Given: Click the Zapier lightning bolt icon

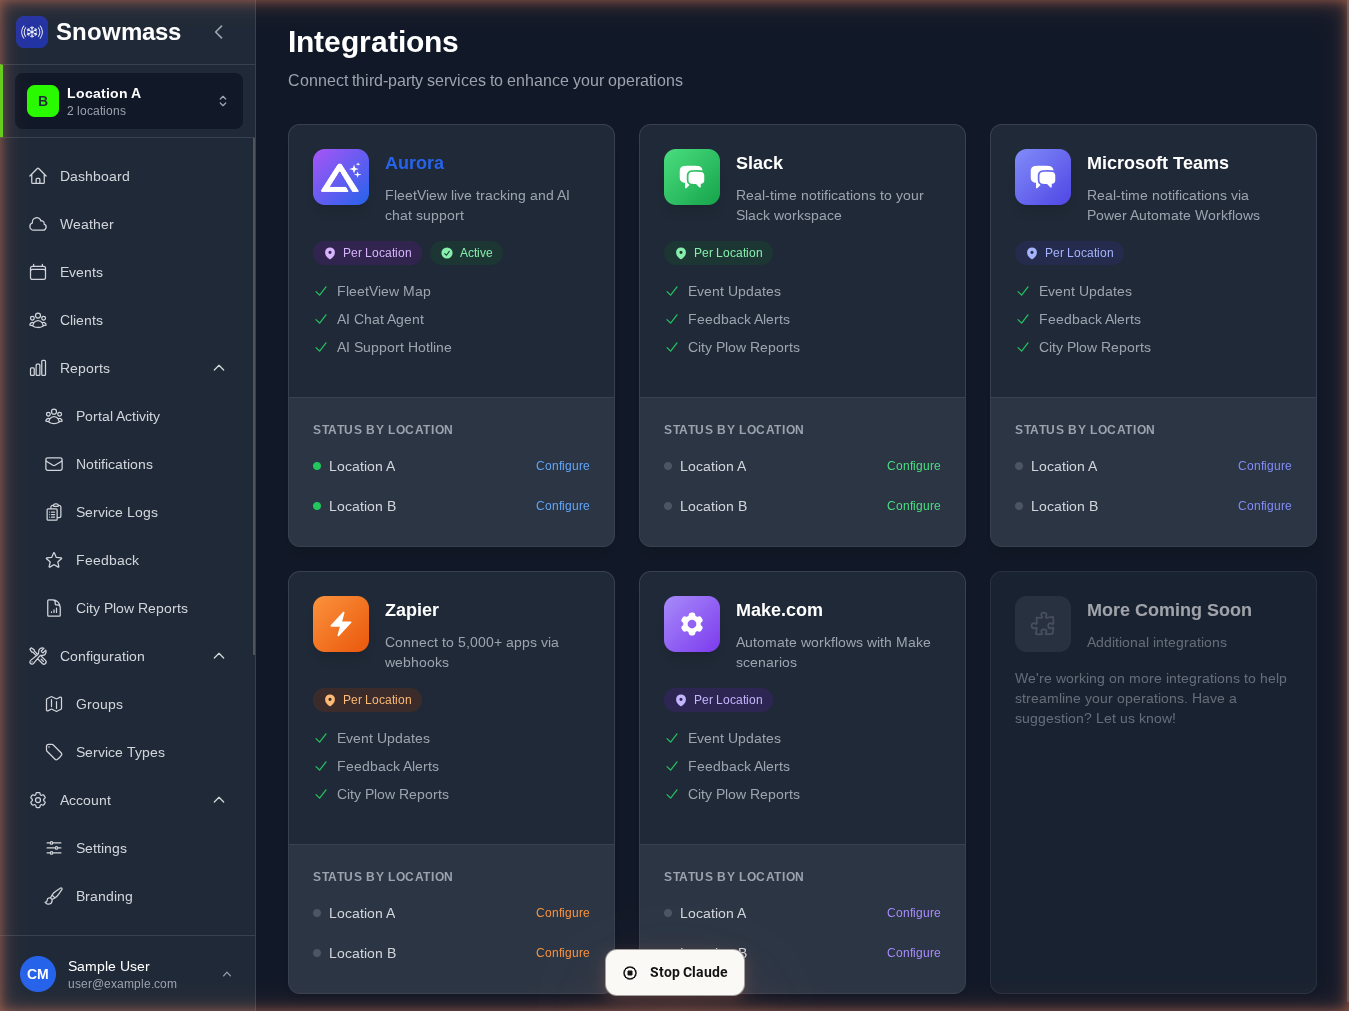Looking at the screenshot, I should tap(340, 624).
